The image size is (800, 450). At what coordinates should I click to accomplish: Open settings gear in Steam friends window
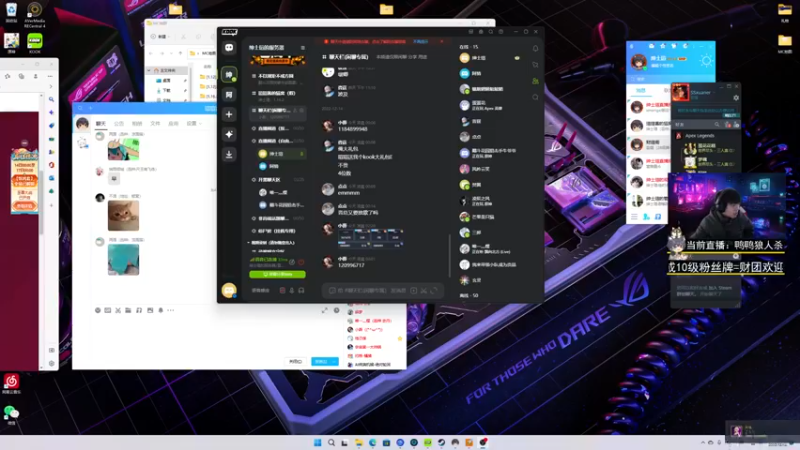pos(736,98)
